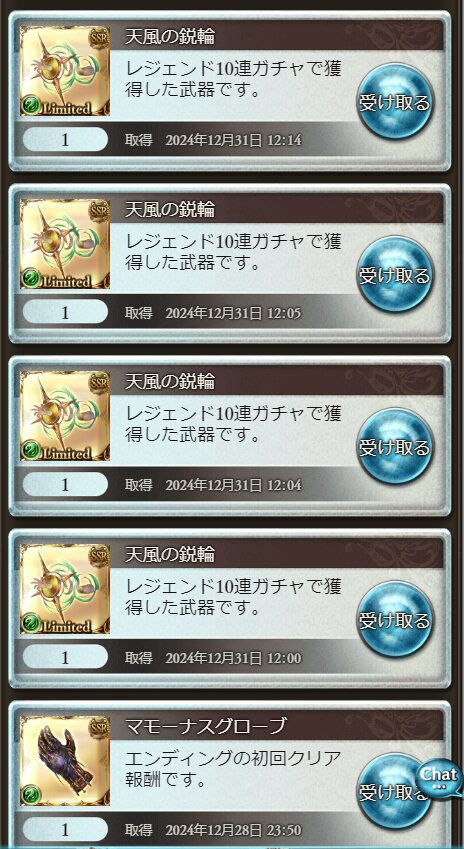Click quantity pill of the 12:00 entry
The width and height of the screenshot is (464, 849).
66,657
